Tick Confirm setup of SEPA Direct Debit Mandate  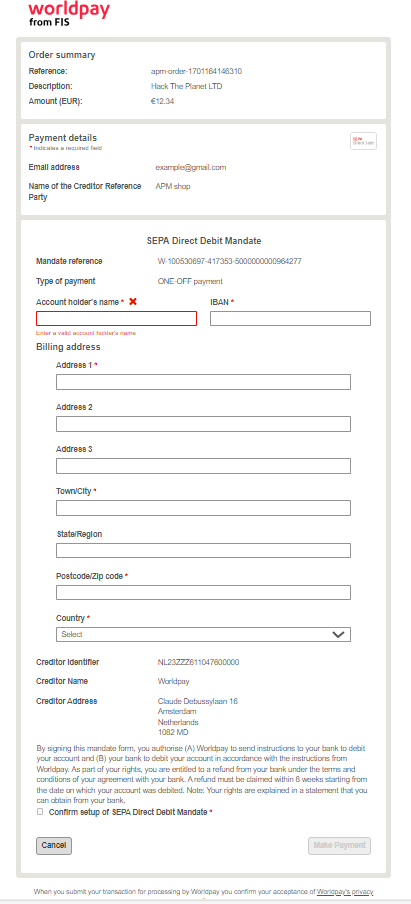tap(40, 812)
